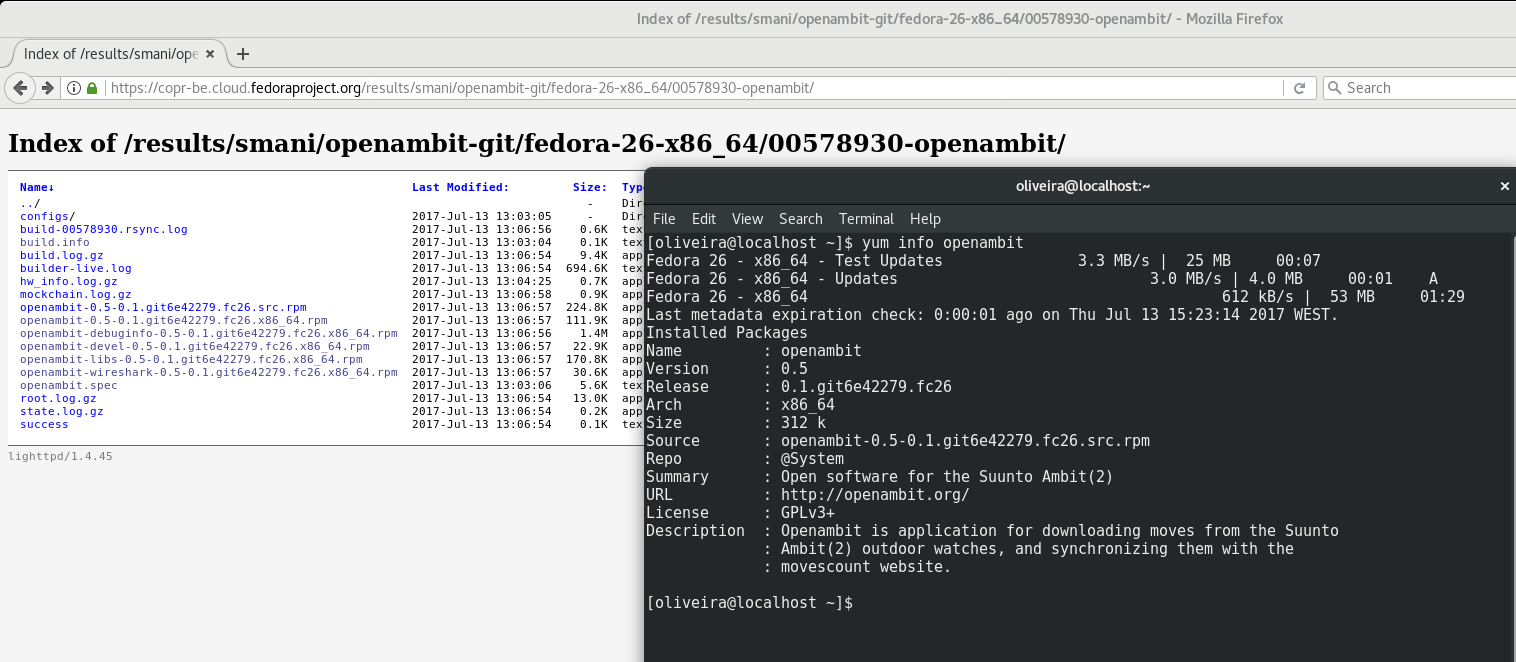Open a new Firefox tab with plus button
The width and height of the screenshot is (1516, 662).
[x=242, y=54]
